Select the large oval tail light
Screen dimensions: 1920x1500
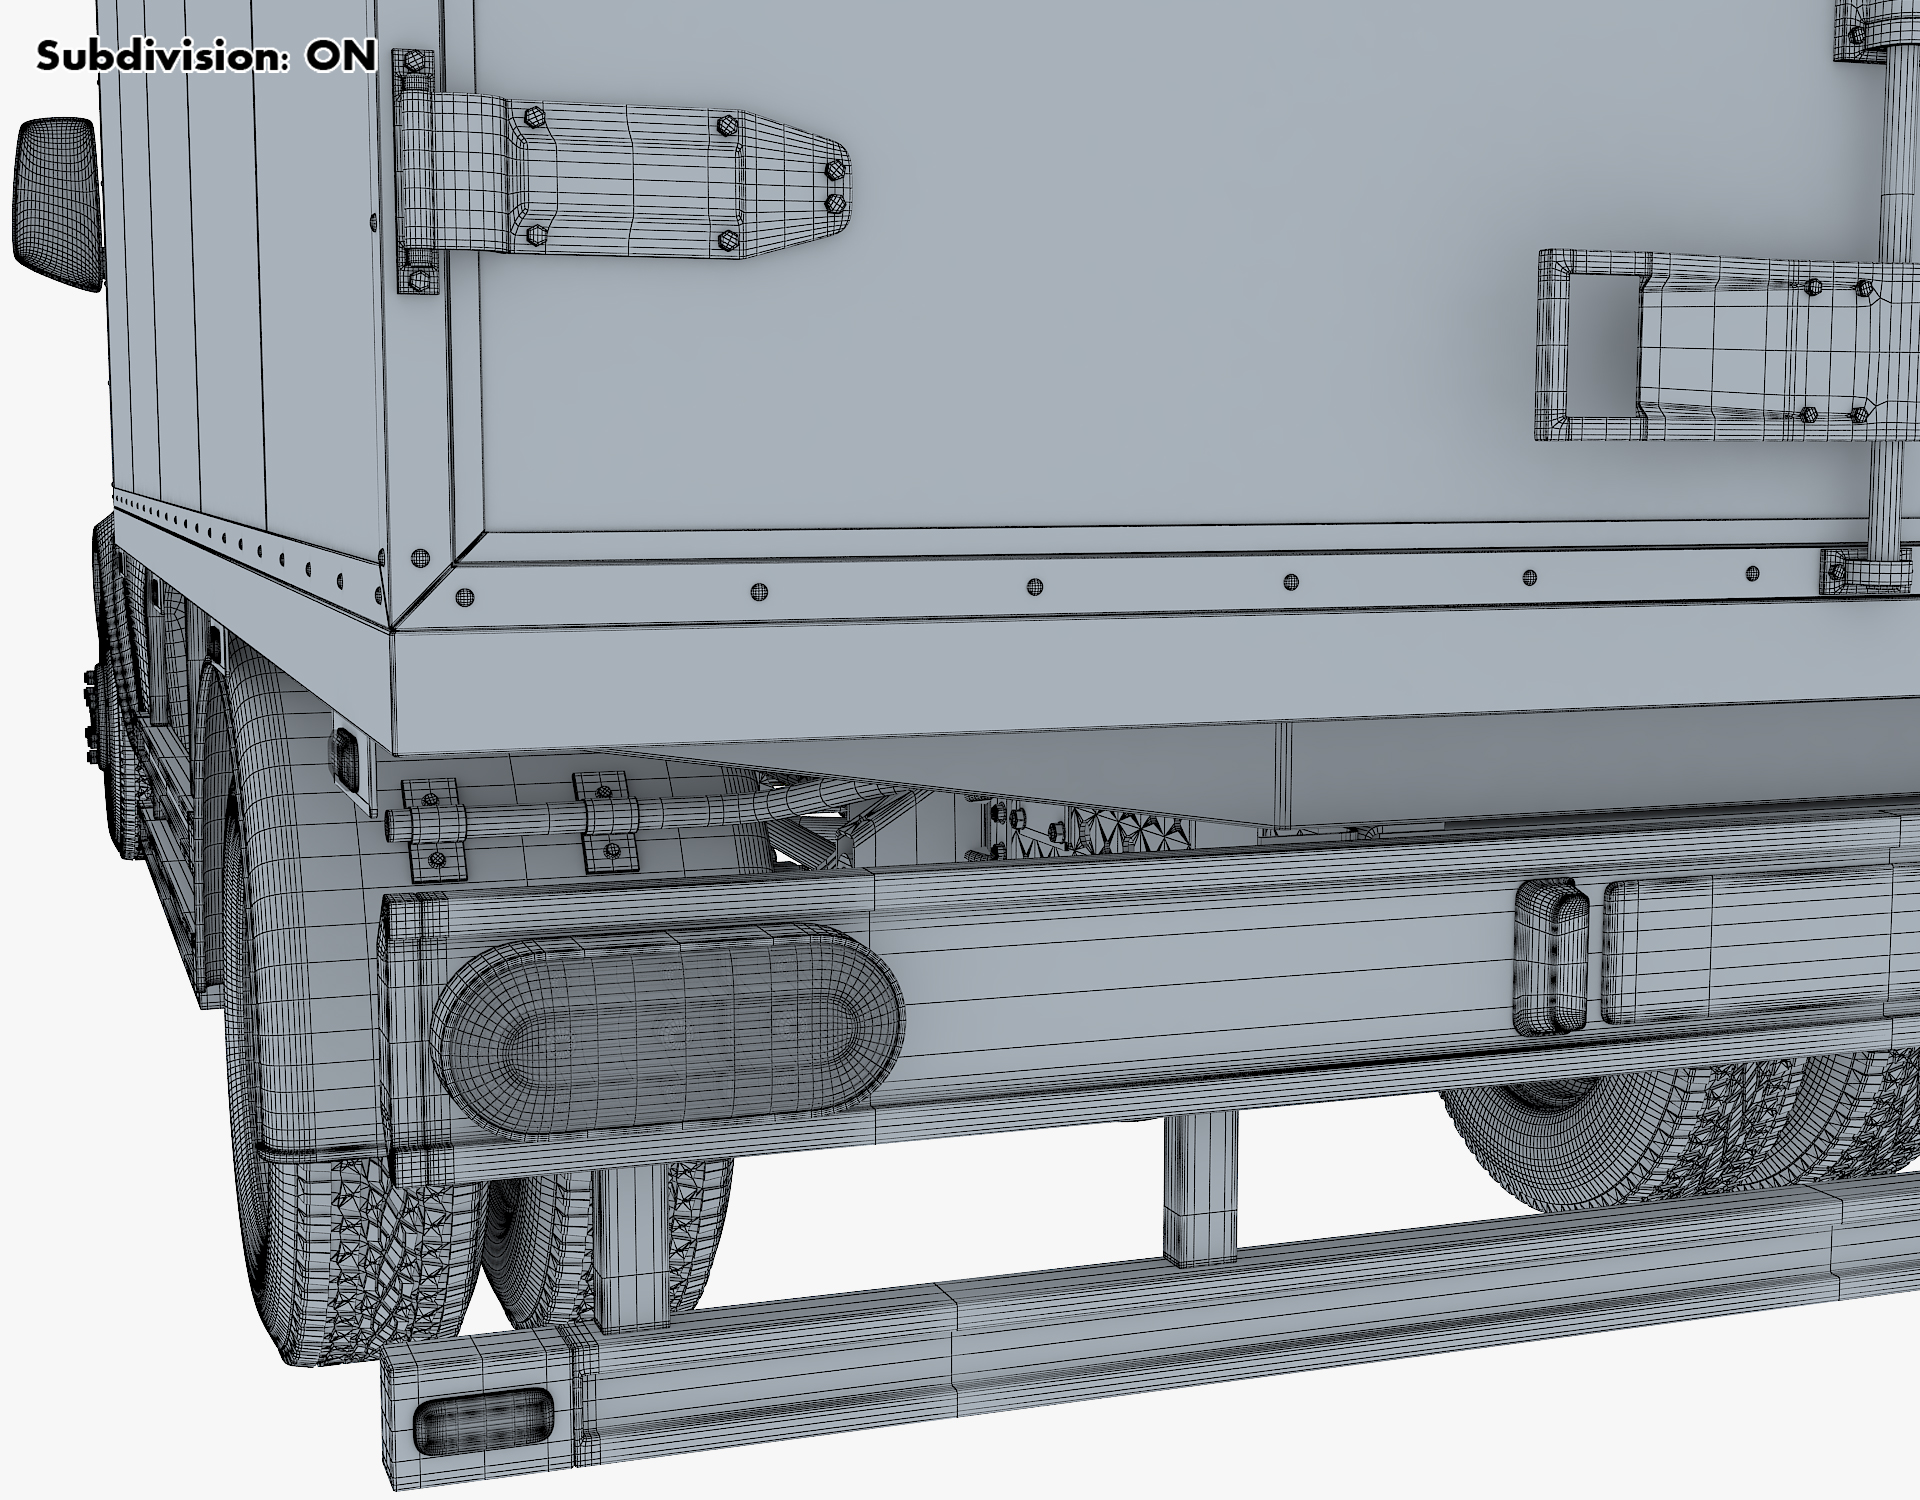click(x=667, y=1030)
